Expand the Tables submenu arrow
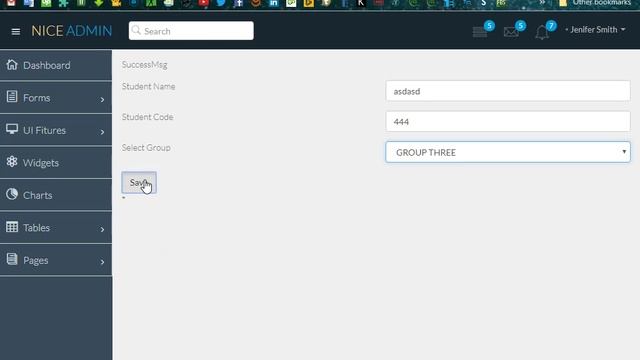 click(x=102, y=229)
